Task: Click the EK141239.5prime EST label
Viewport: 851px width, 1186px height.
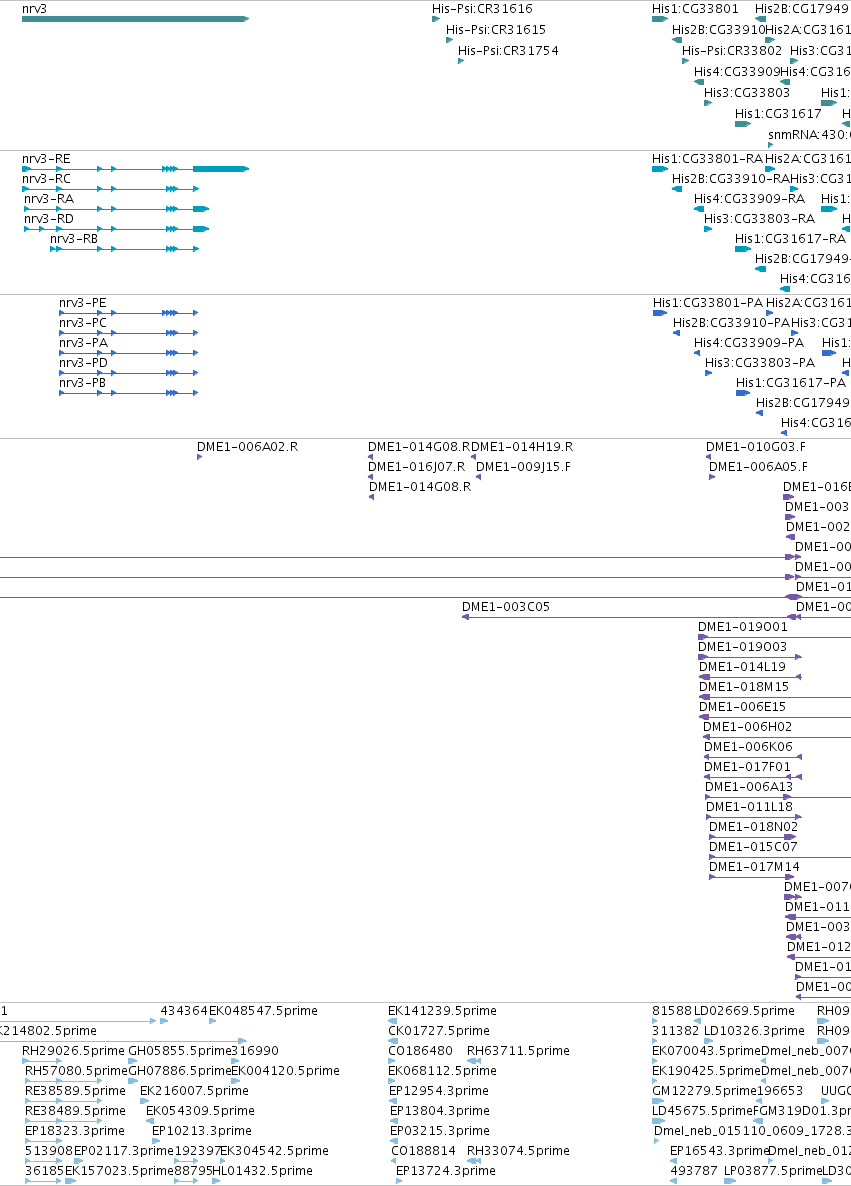Action: pos(443,1011)
